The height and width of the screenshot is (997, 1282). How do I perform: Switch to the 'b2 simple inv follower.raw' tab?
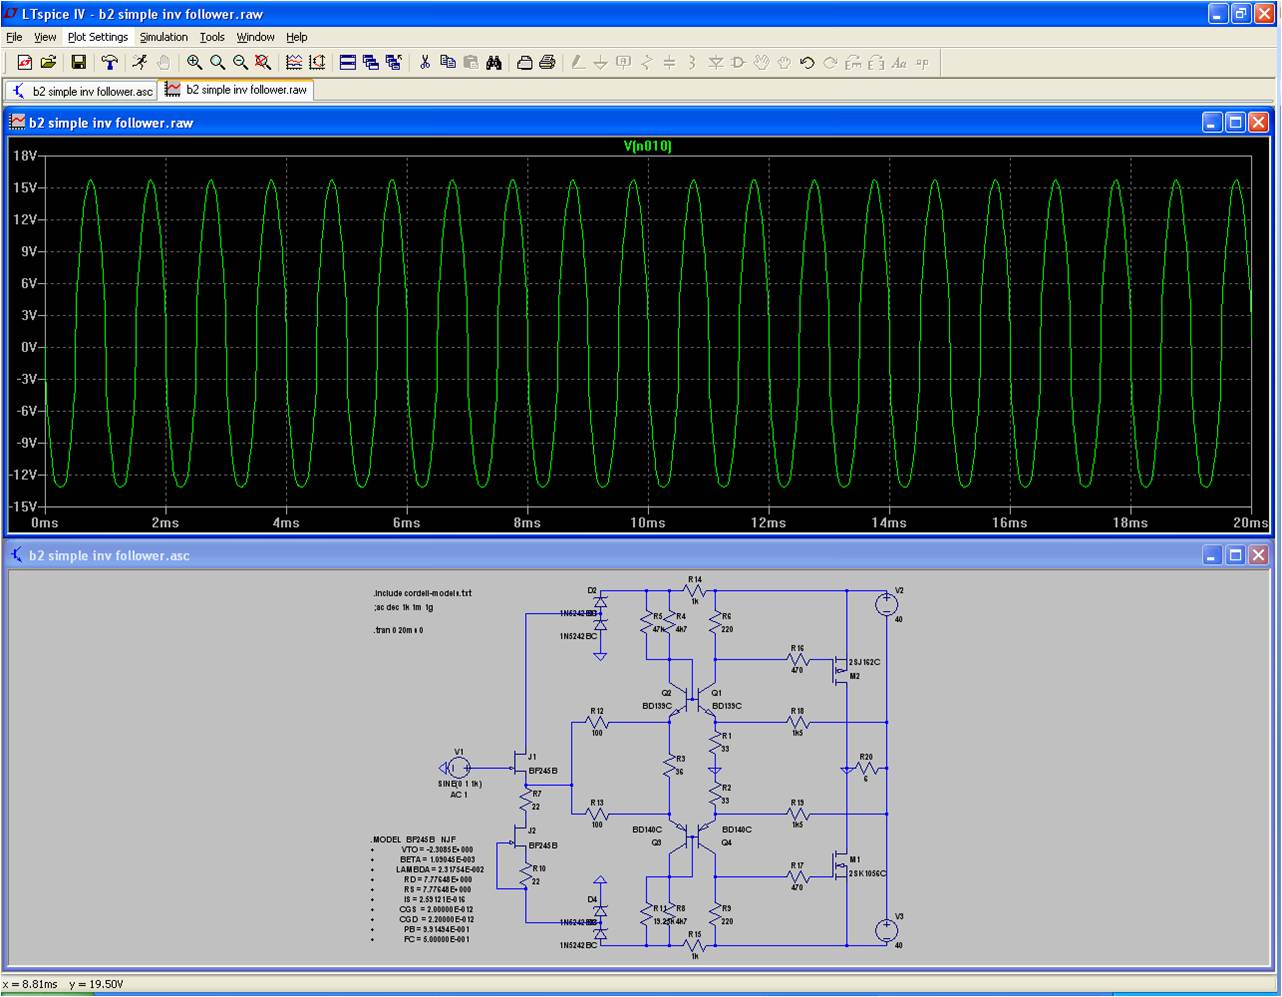(237, 89)
